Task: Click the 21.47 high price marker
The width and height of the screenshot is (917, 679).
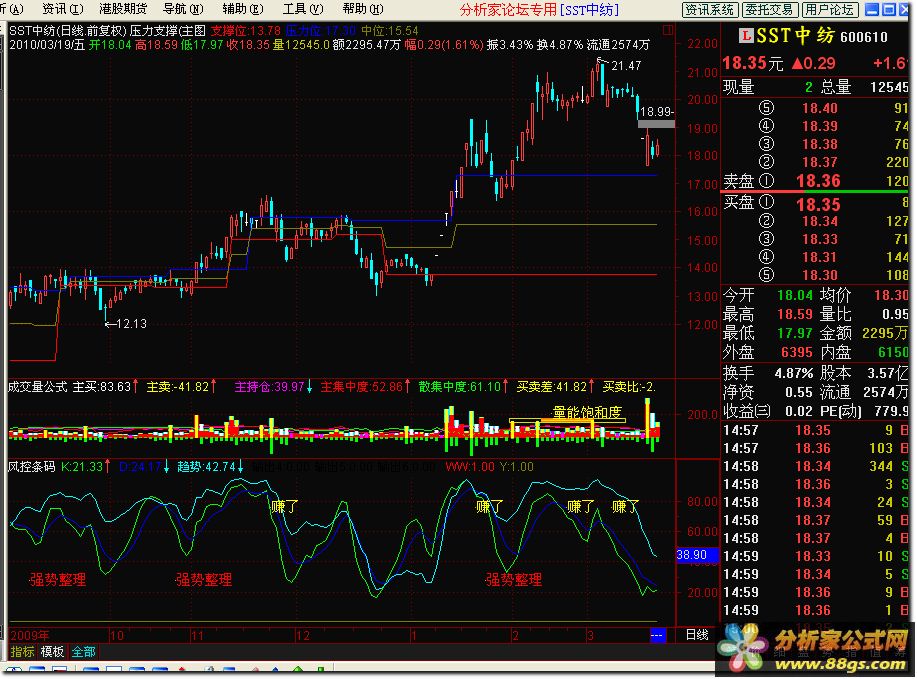Action: point(626,66)
